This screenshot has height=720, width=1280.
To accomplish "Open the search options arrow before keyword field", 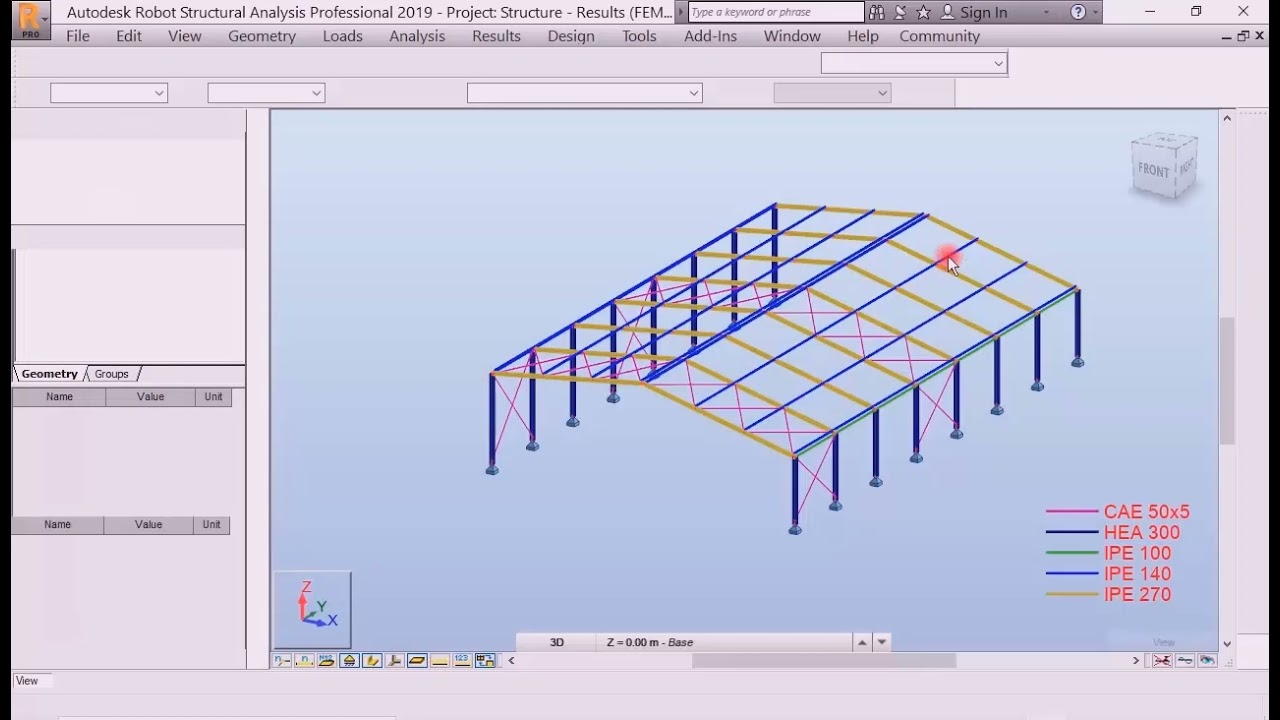I will click(682, 12).
